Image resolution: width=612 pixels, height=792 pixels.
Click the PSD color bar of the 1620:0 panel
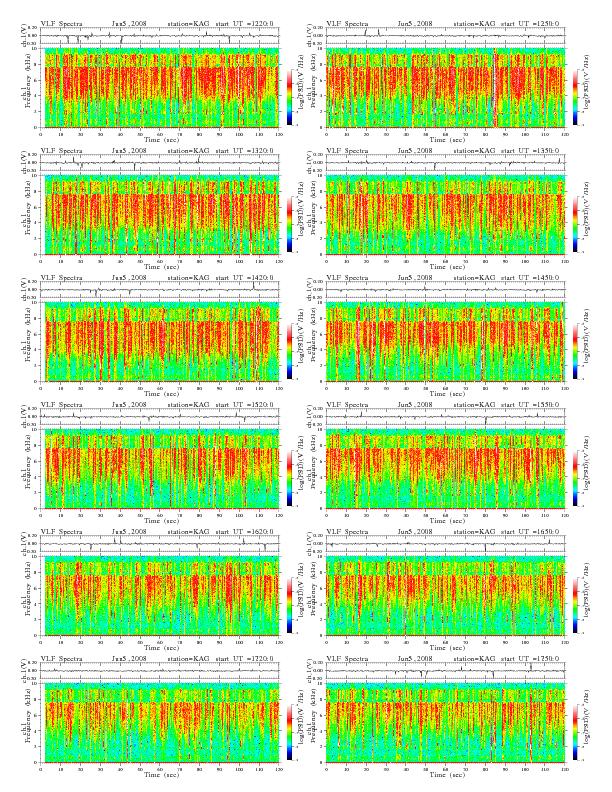click(289, 605)
